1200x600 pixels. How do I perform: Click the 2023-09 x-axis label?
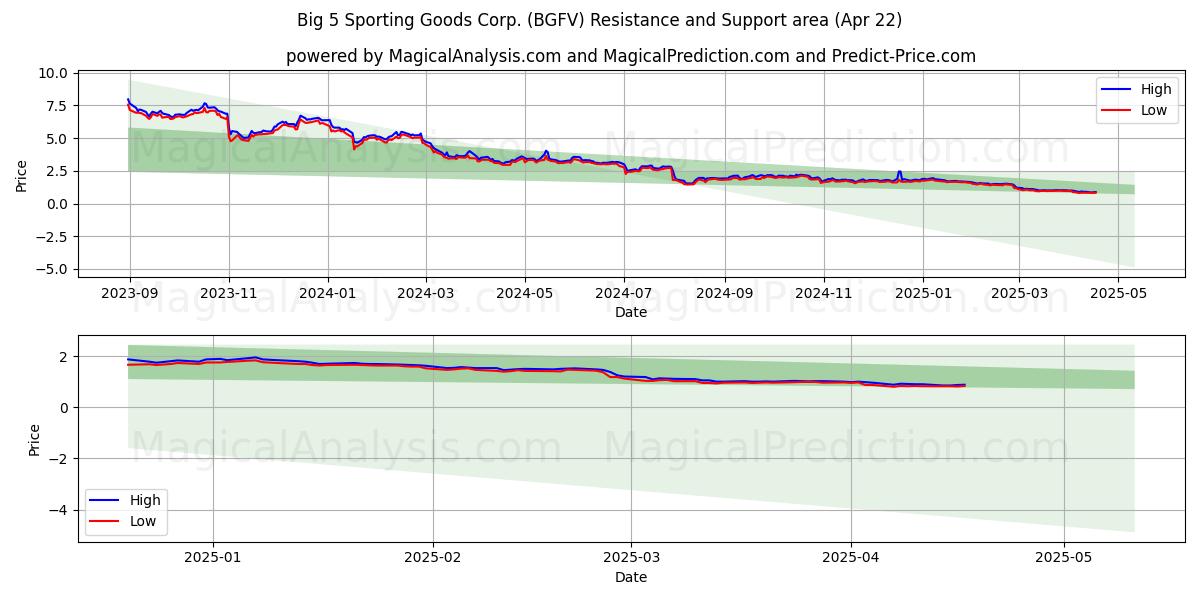pyautogui.click(x=129, y=295)
